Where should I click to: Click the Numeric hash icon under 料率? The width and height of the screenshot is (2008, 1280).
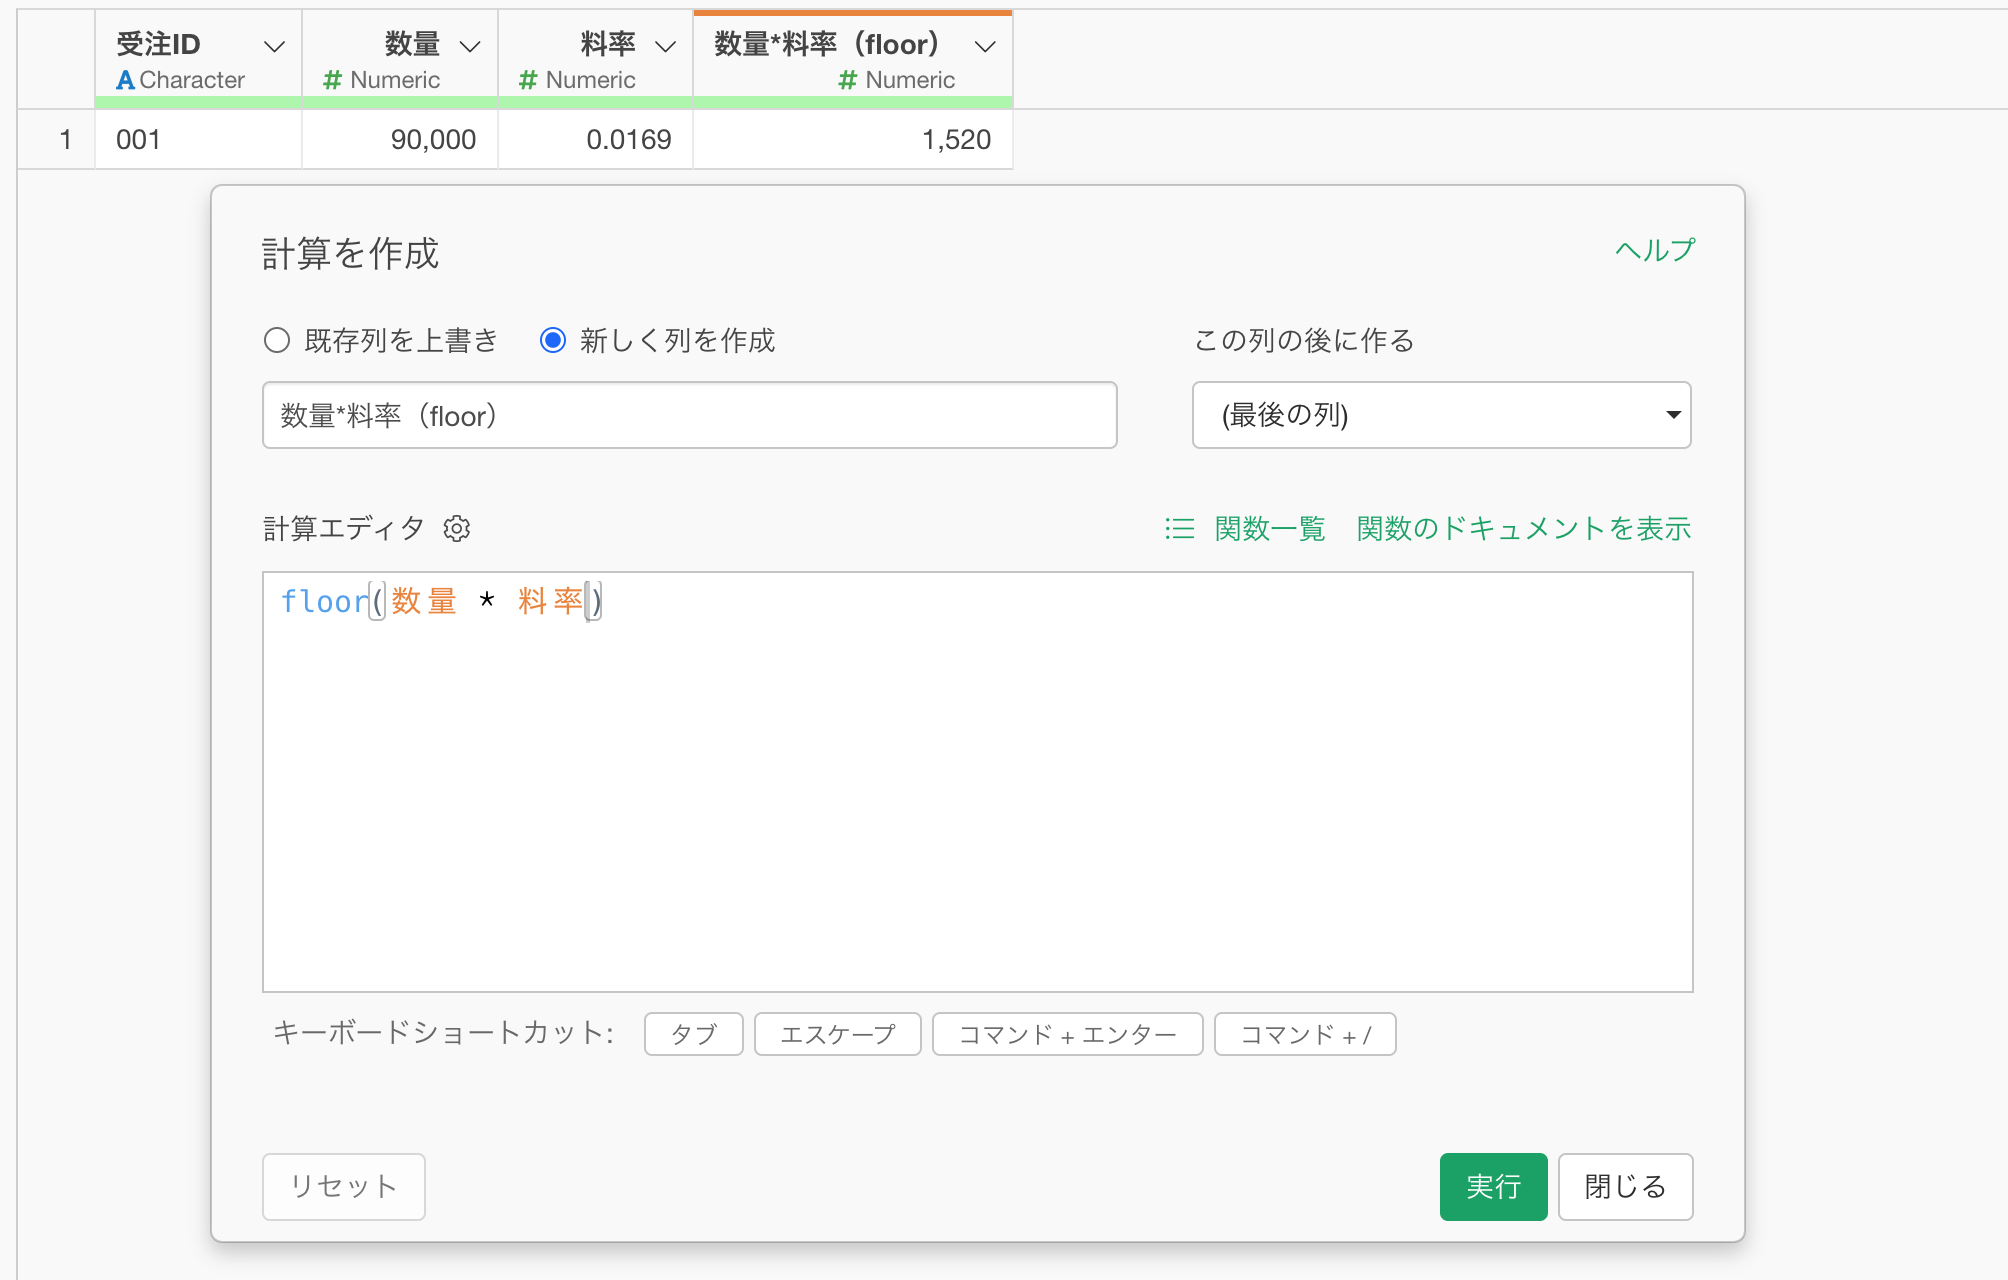click(528, 80)
